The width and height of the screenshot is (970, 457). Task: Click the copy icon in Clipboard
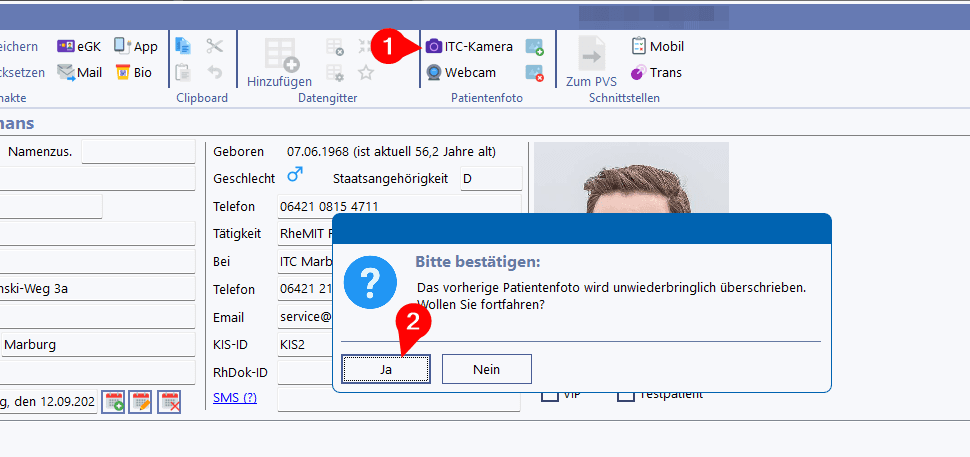pyautogui.click(x=183, y=46)
